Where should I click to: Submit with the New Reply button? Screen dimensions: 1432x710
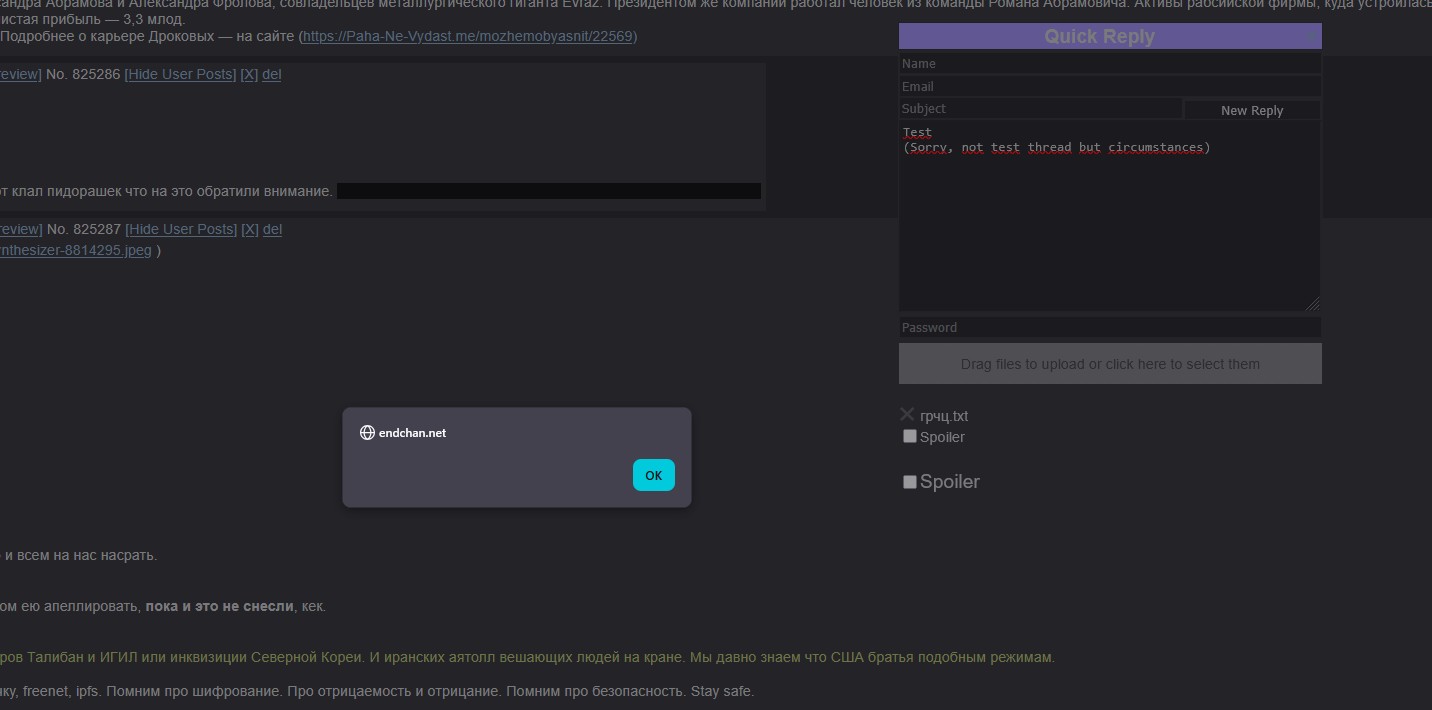(x=1251, y=110)
